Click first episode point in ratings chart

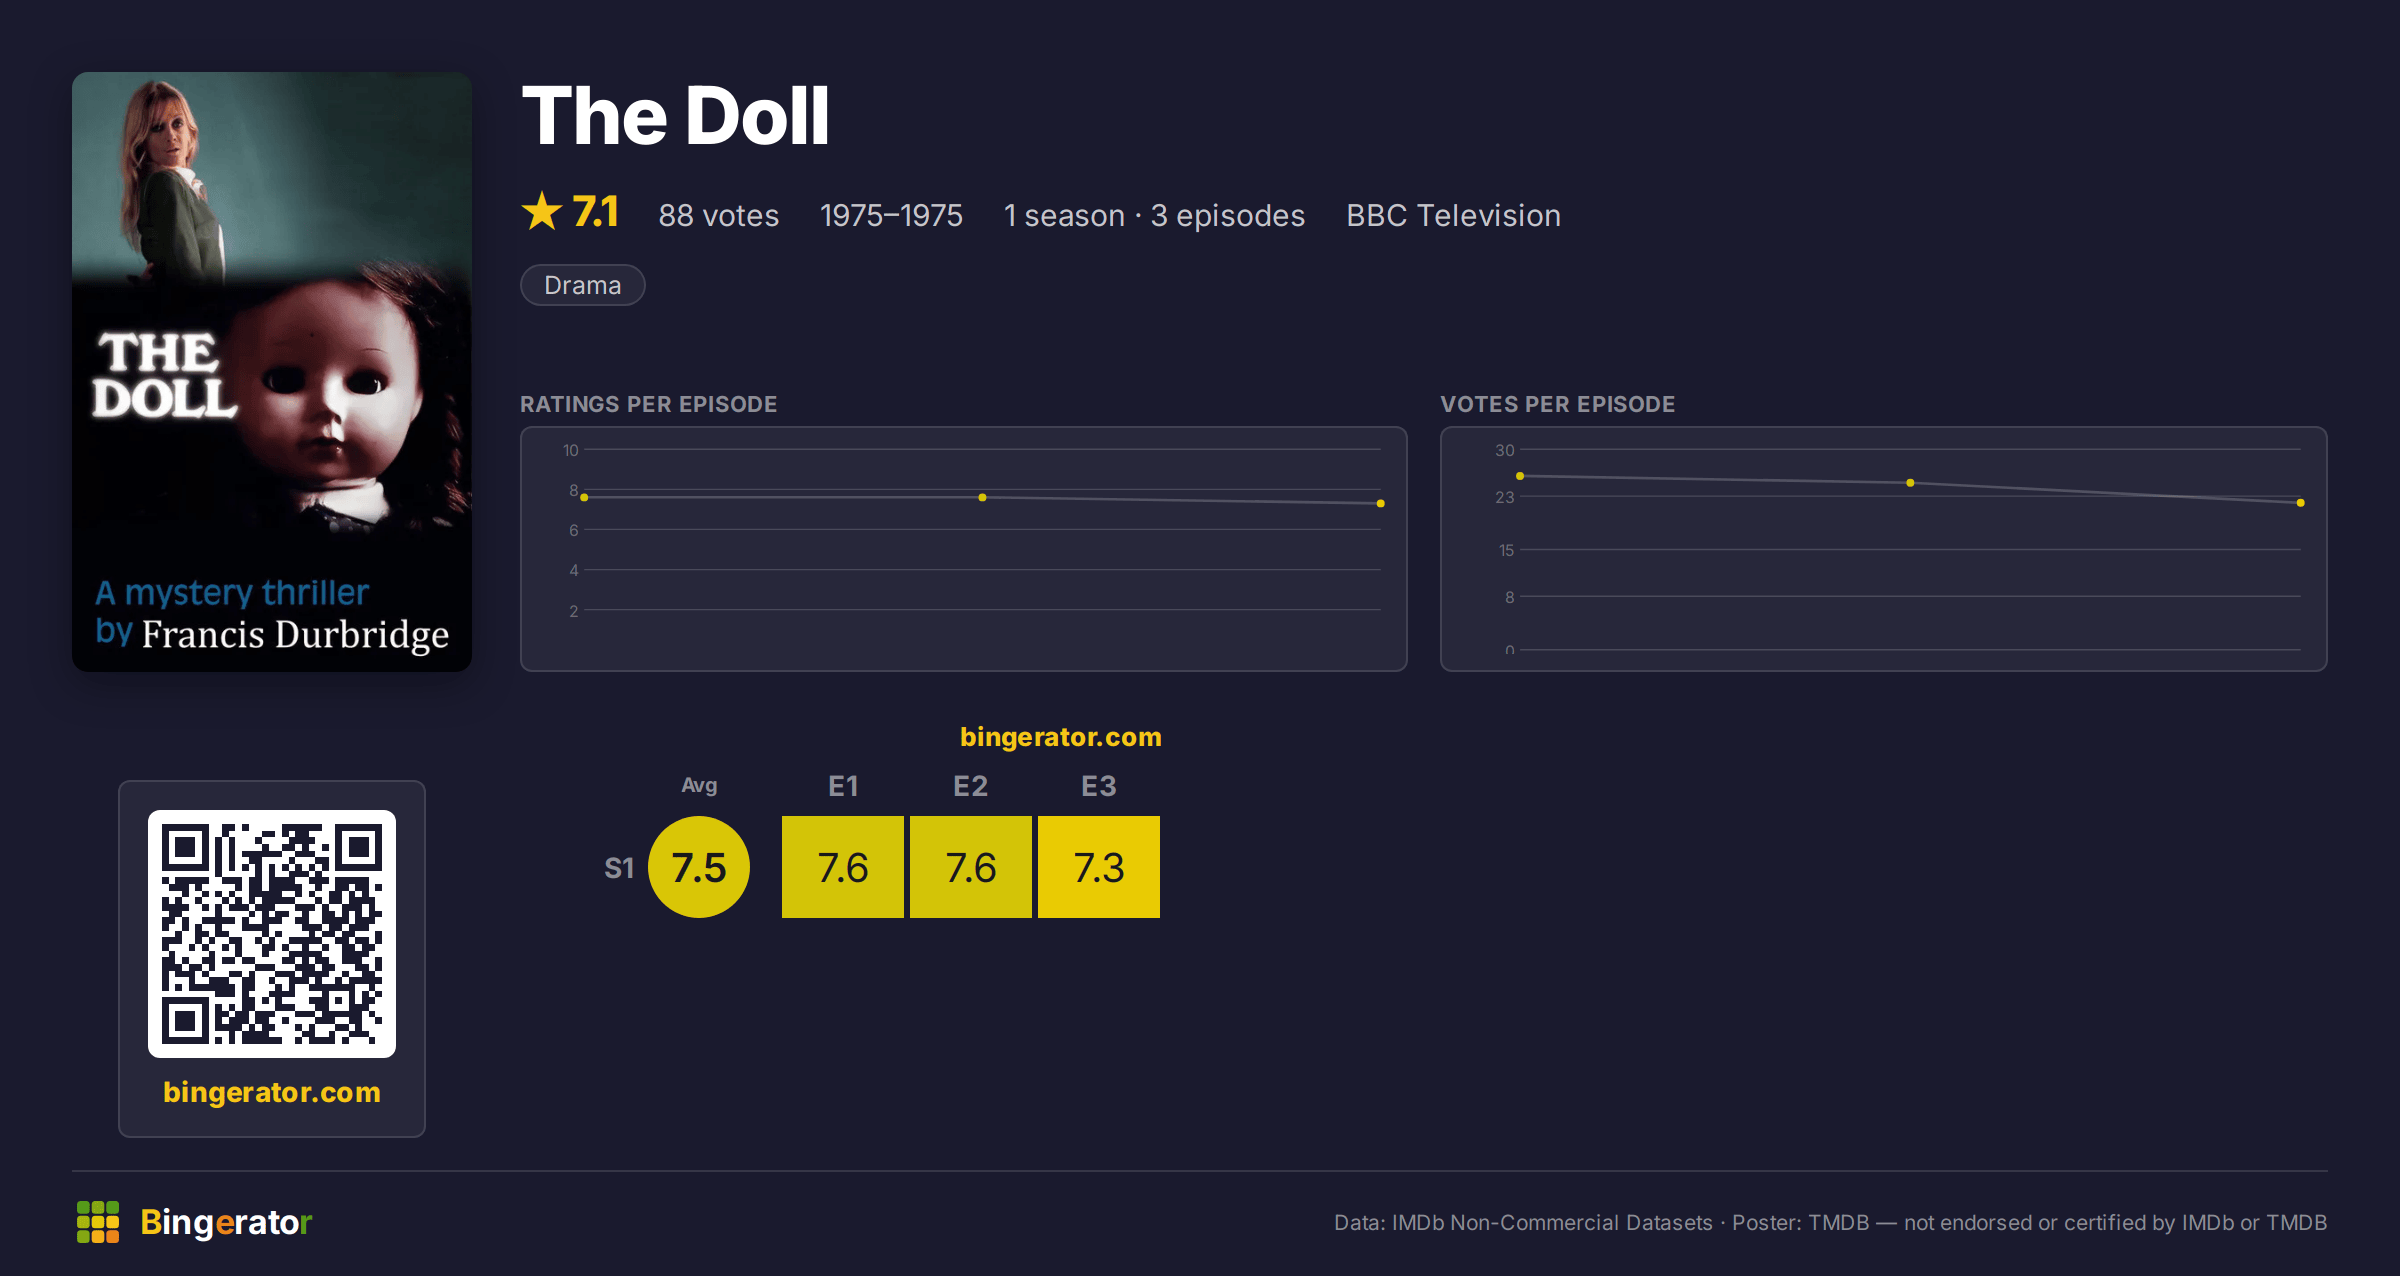click(584, 497)
